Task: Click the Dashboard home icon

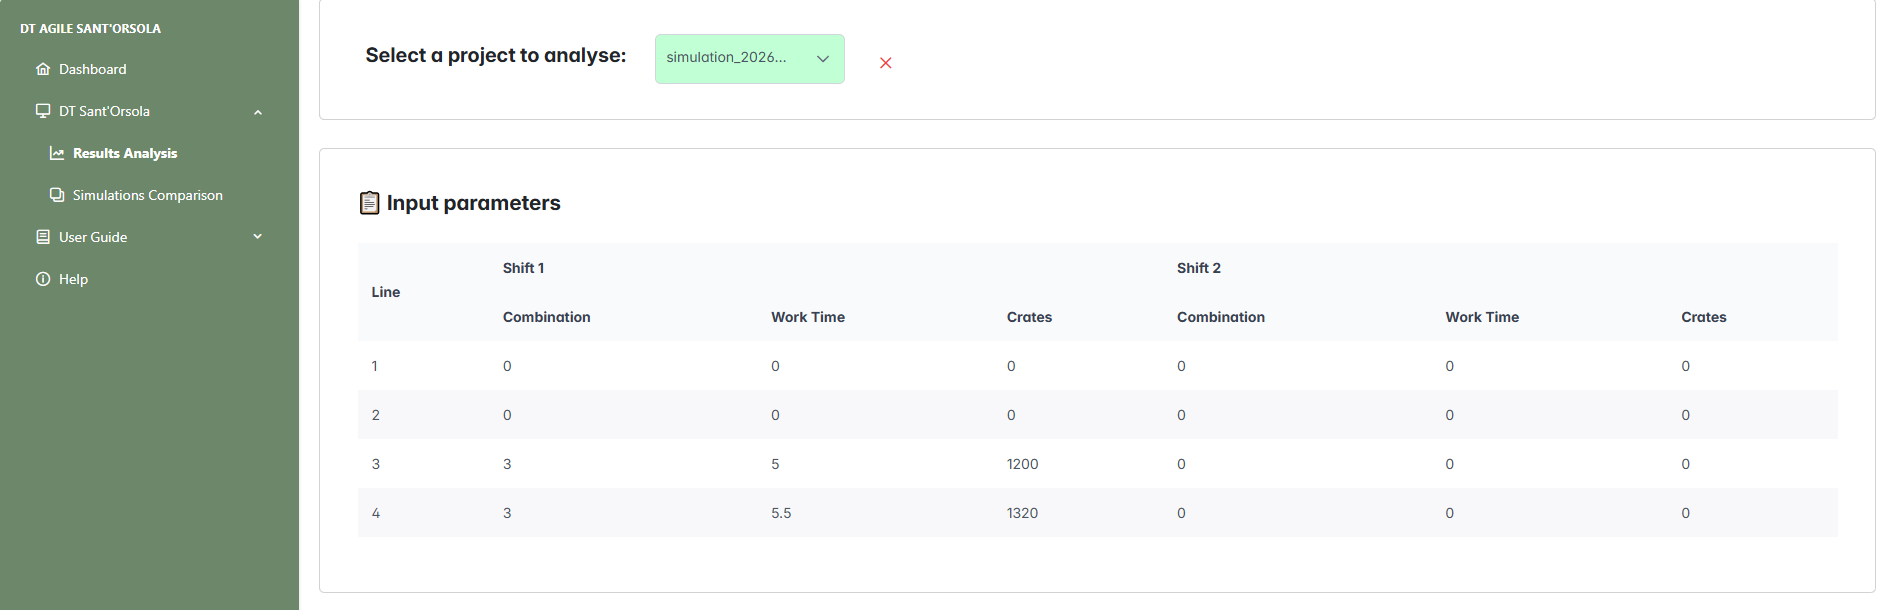Action: click(43, 69)
